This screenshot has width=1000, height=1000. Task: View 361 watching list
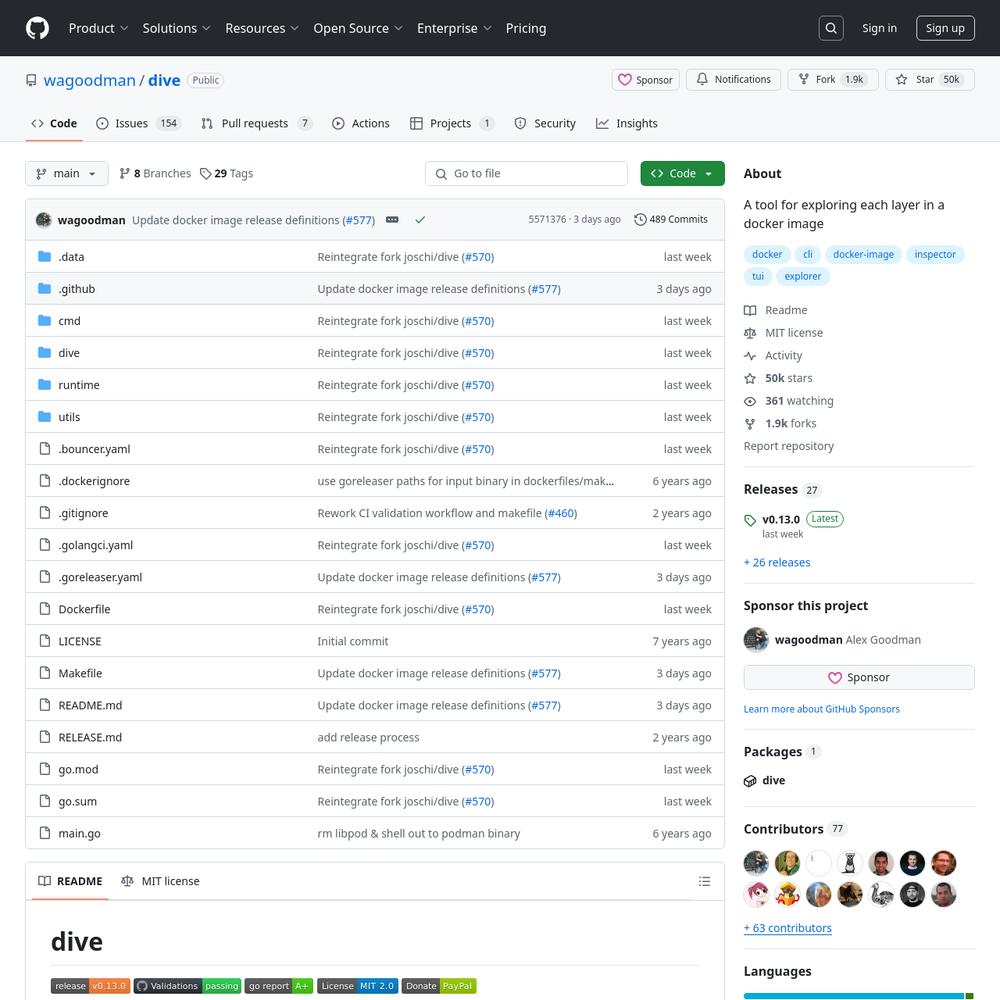click(x=798, y=401)
